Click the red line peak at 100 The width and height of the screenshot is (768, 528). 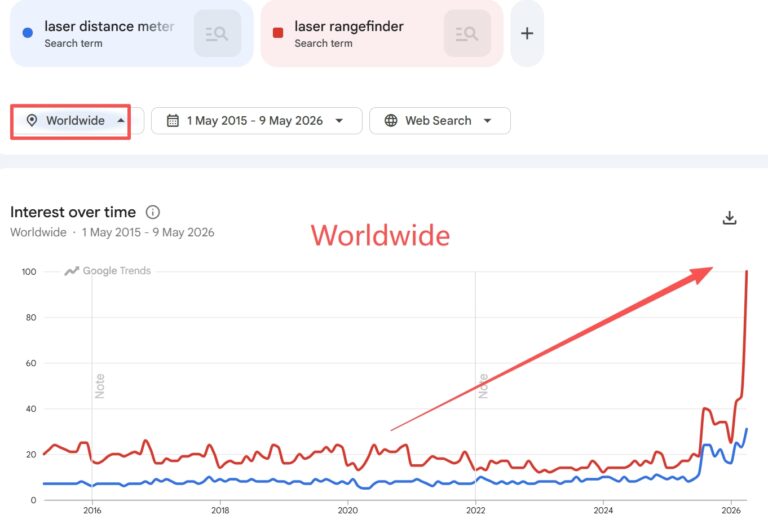746,271
